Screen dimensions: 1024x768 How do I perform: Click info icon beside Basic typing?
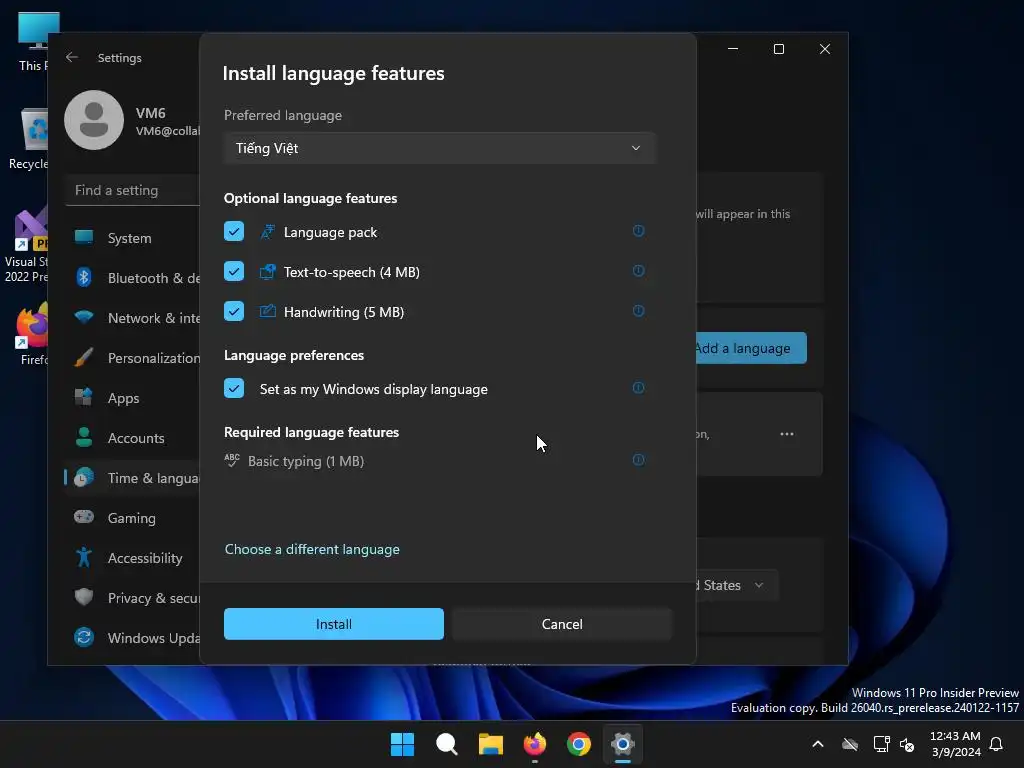click(638, 460)
